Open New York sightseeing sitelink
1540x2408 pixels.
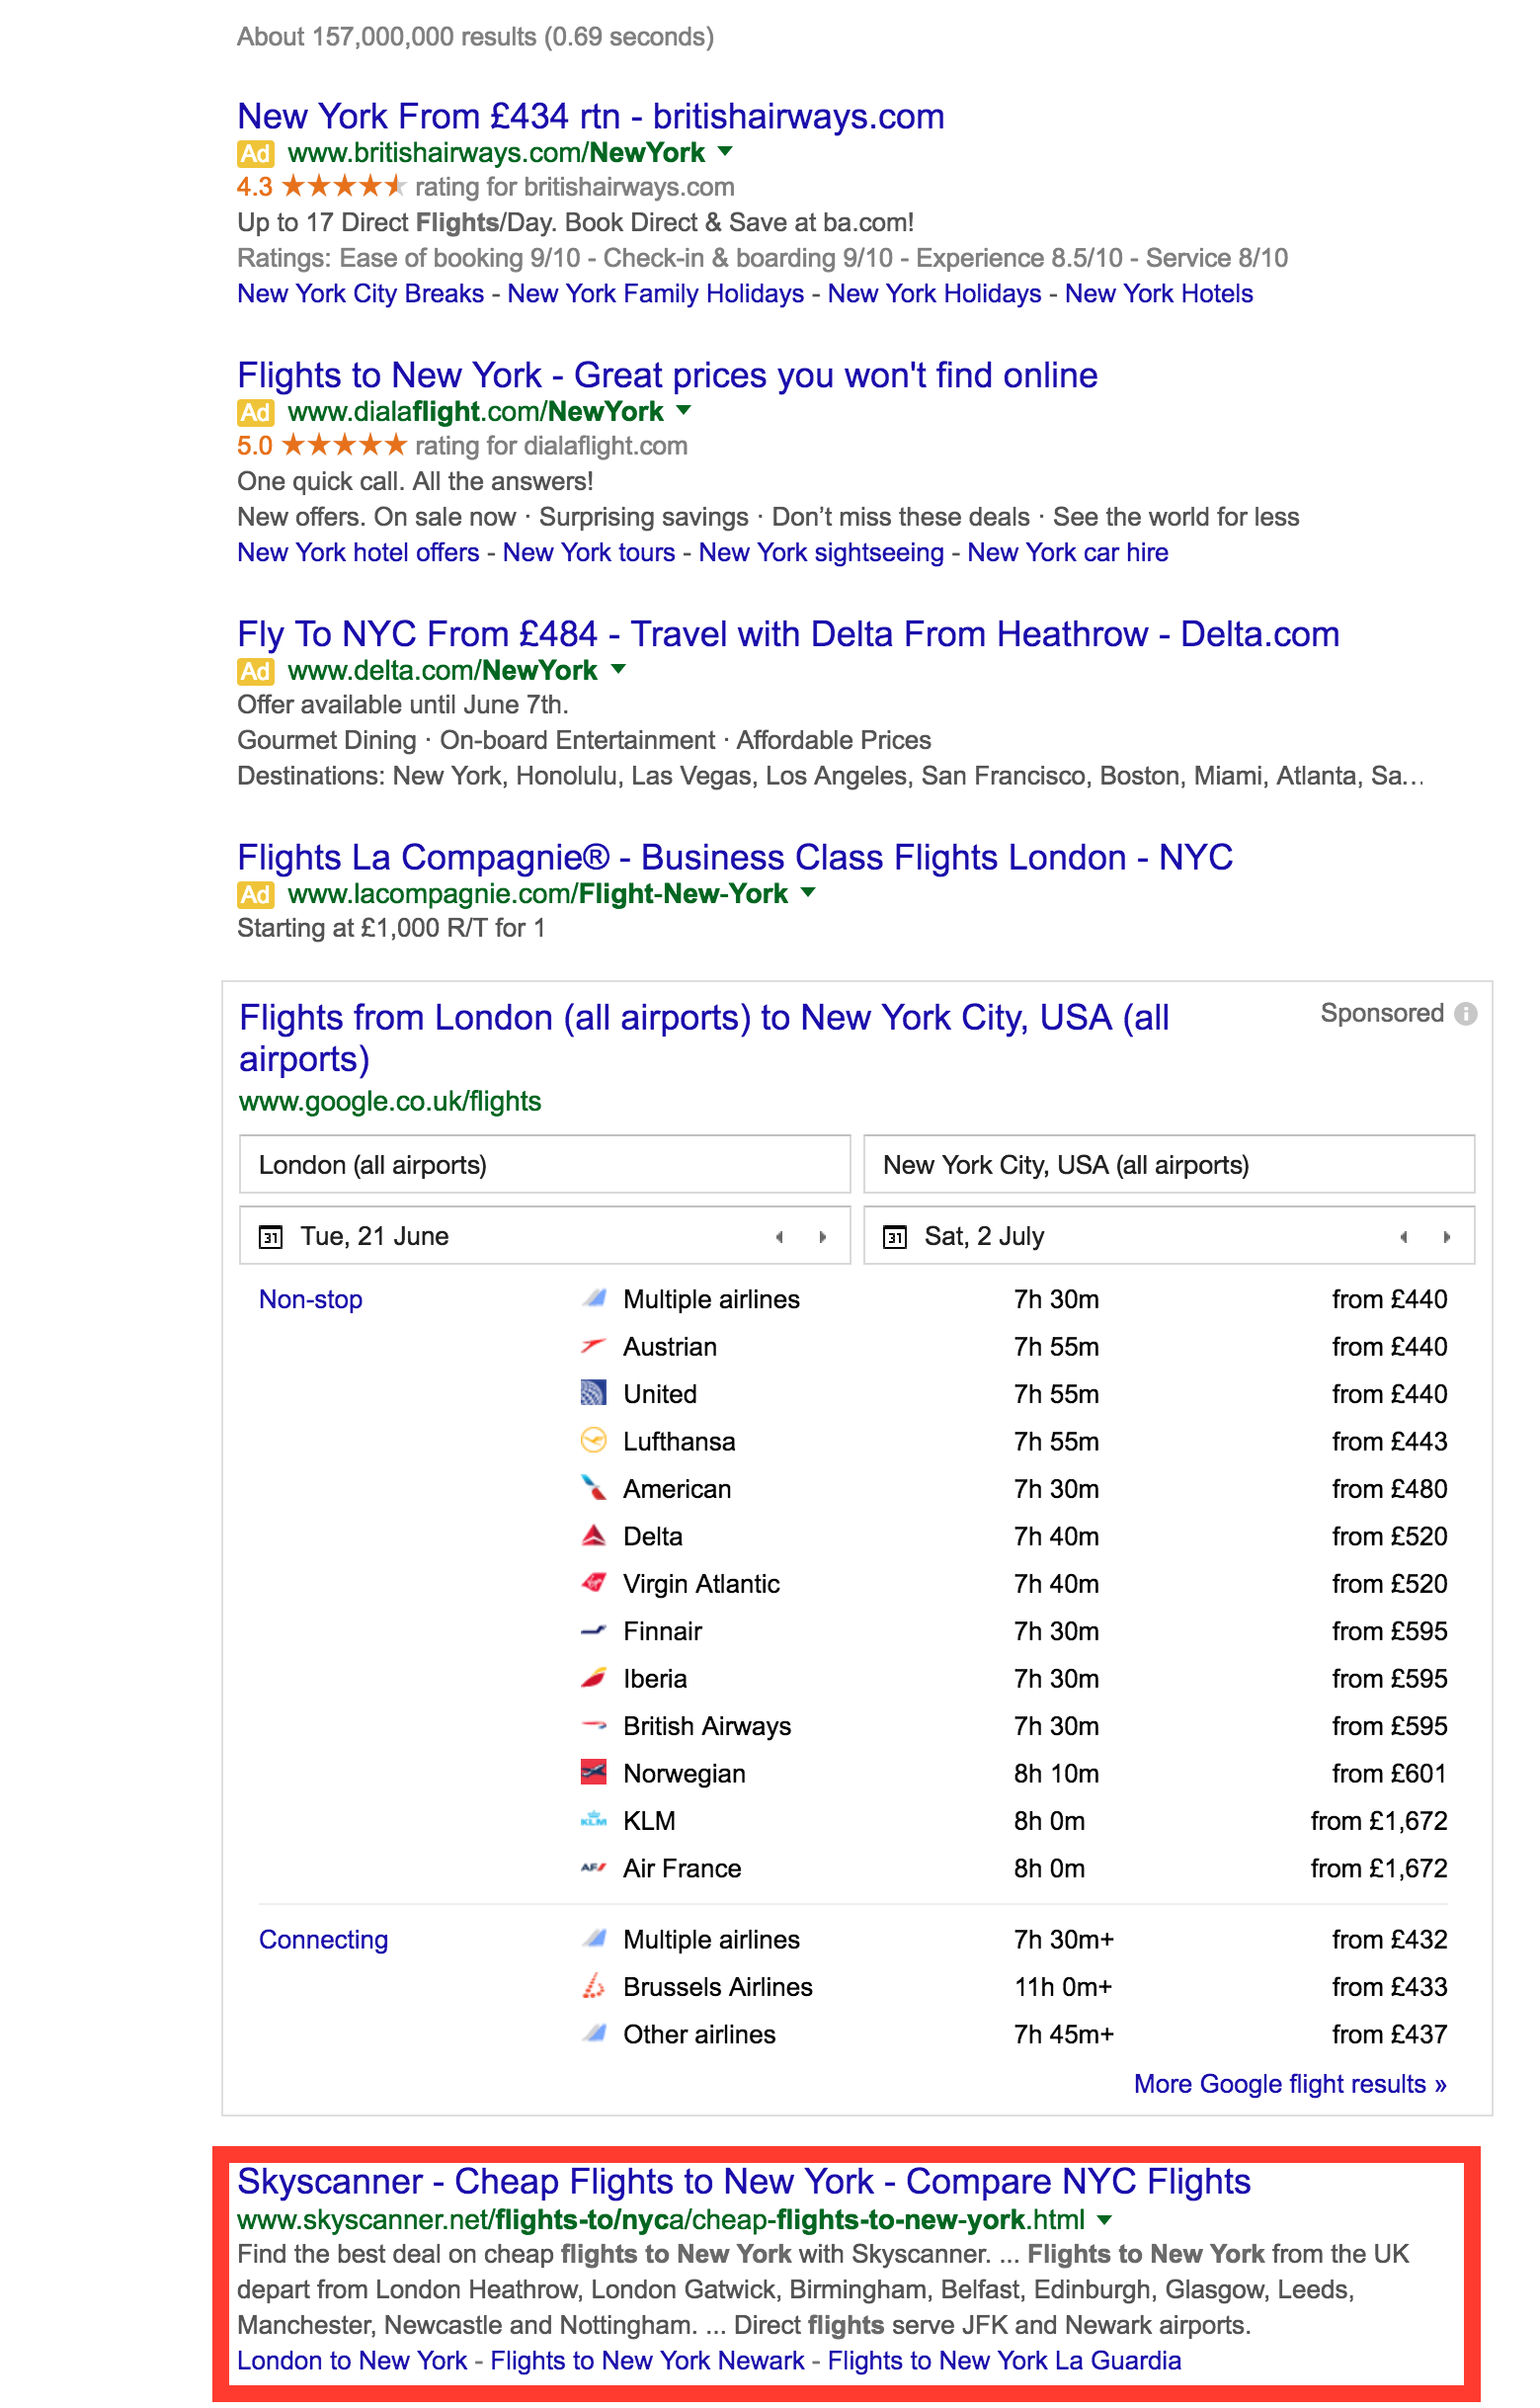click(821, 553)
